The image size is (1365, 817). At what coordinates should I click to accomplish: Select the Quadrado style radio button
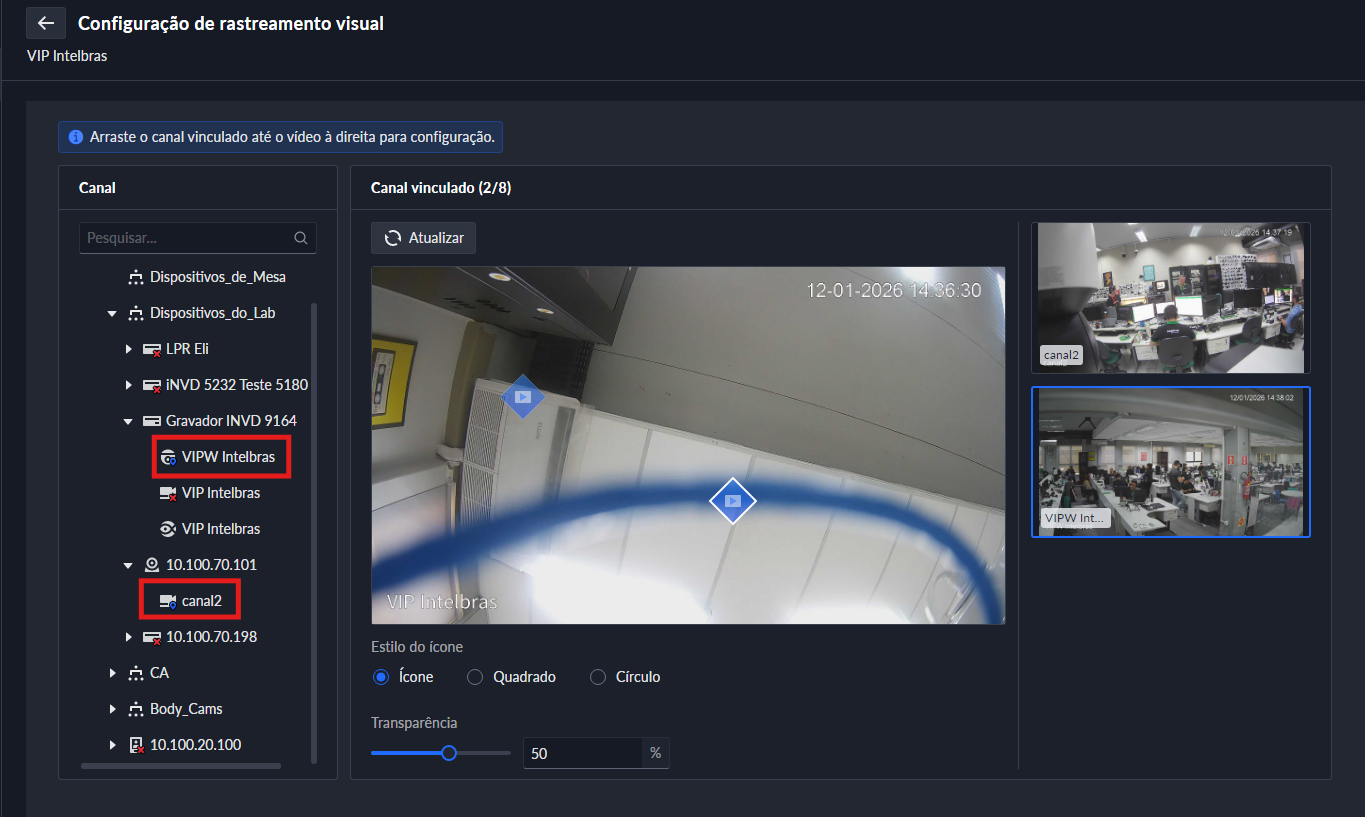pyautogui.click(x=475, y=677)
